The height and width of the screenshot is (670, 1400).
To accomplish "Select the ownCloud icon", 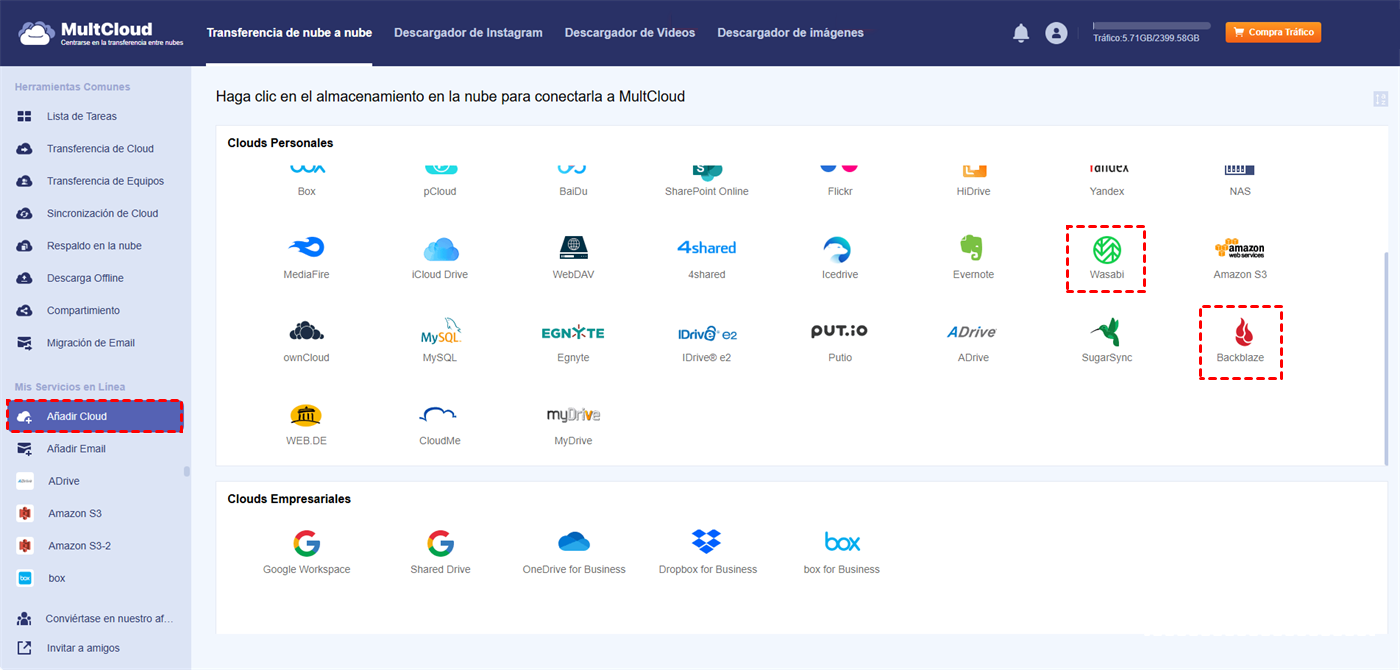I will (x=306, y=331).
